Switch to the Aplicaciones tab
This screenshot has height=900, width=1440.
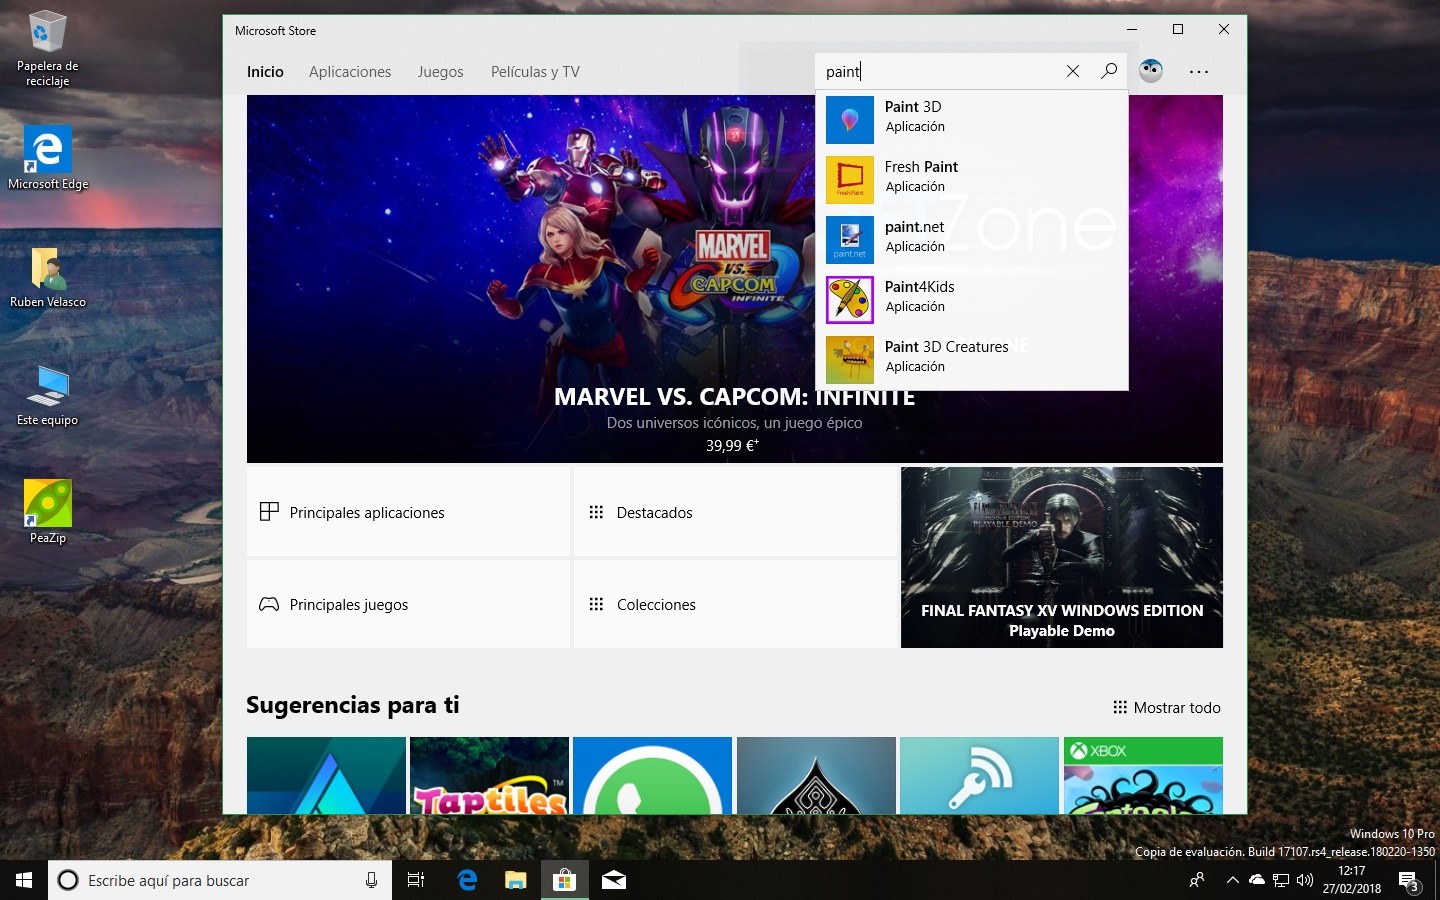(350, 72)
